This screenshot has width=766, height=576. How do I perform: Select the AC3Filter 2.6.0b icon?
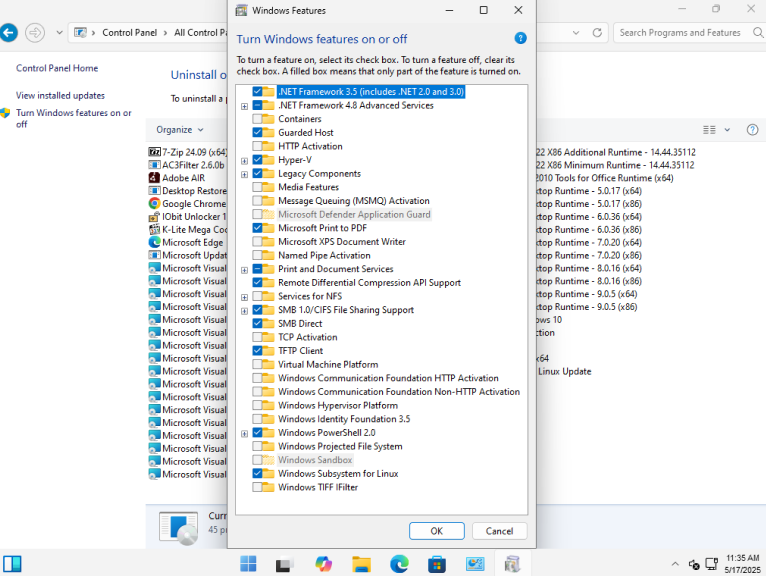coord(154,165)
